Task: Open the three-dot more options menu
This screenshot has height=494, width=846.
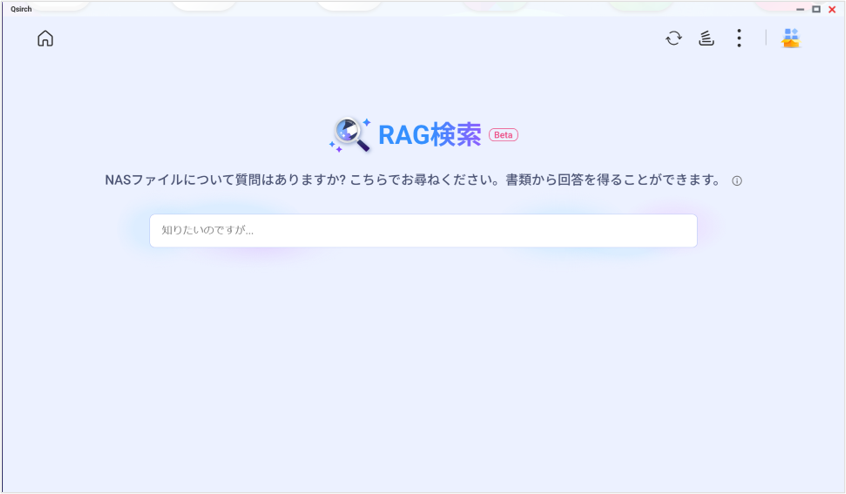Action: point(739,38)
